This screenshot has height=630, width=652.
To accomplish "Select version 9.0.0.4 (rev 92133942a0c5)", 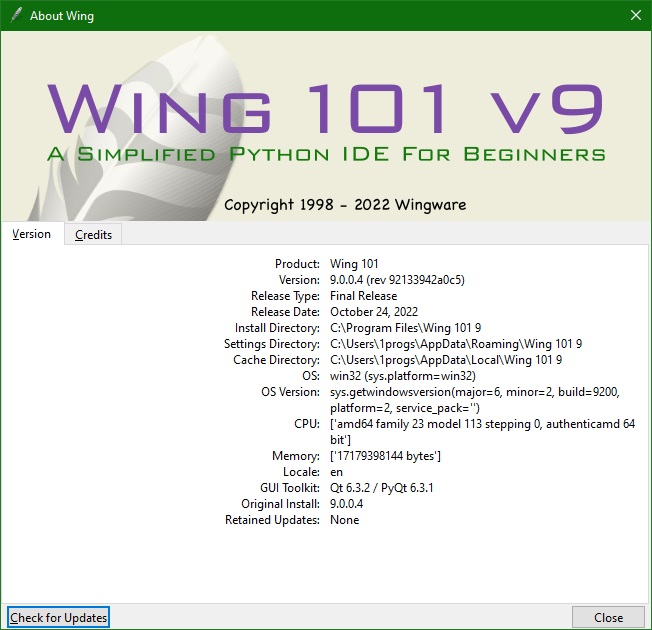I will coord(397,280).
